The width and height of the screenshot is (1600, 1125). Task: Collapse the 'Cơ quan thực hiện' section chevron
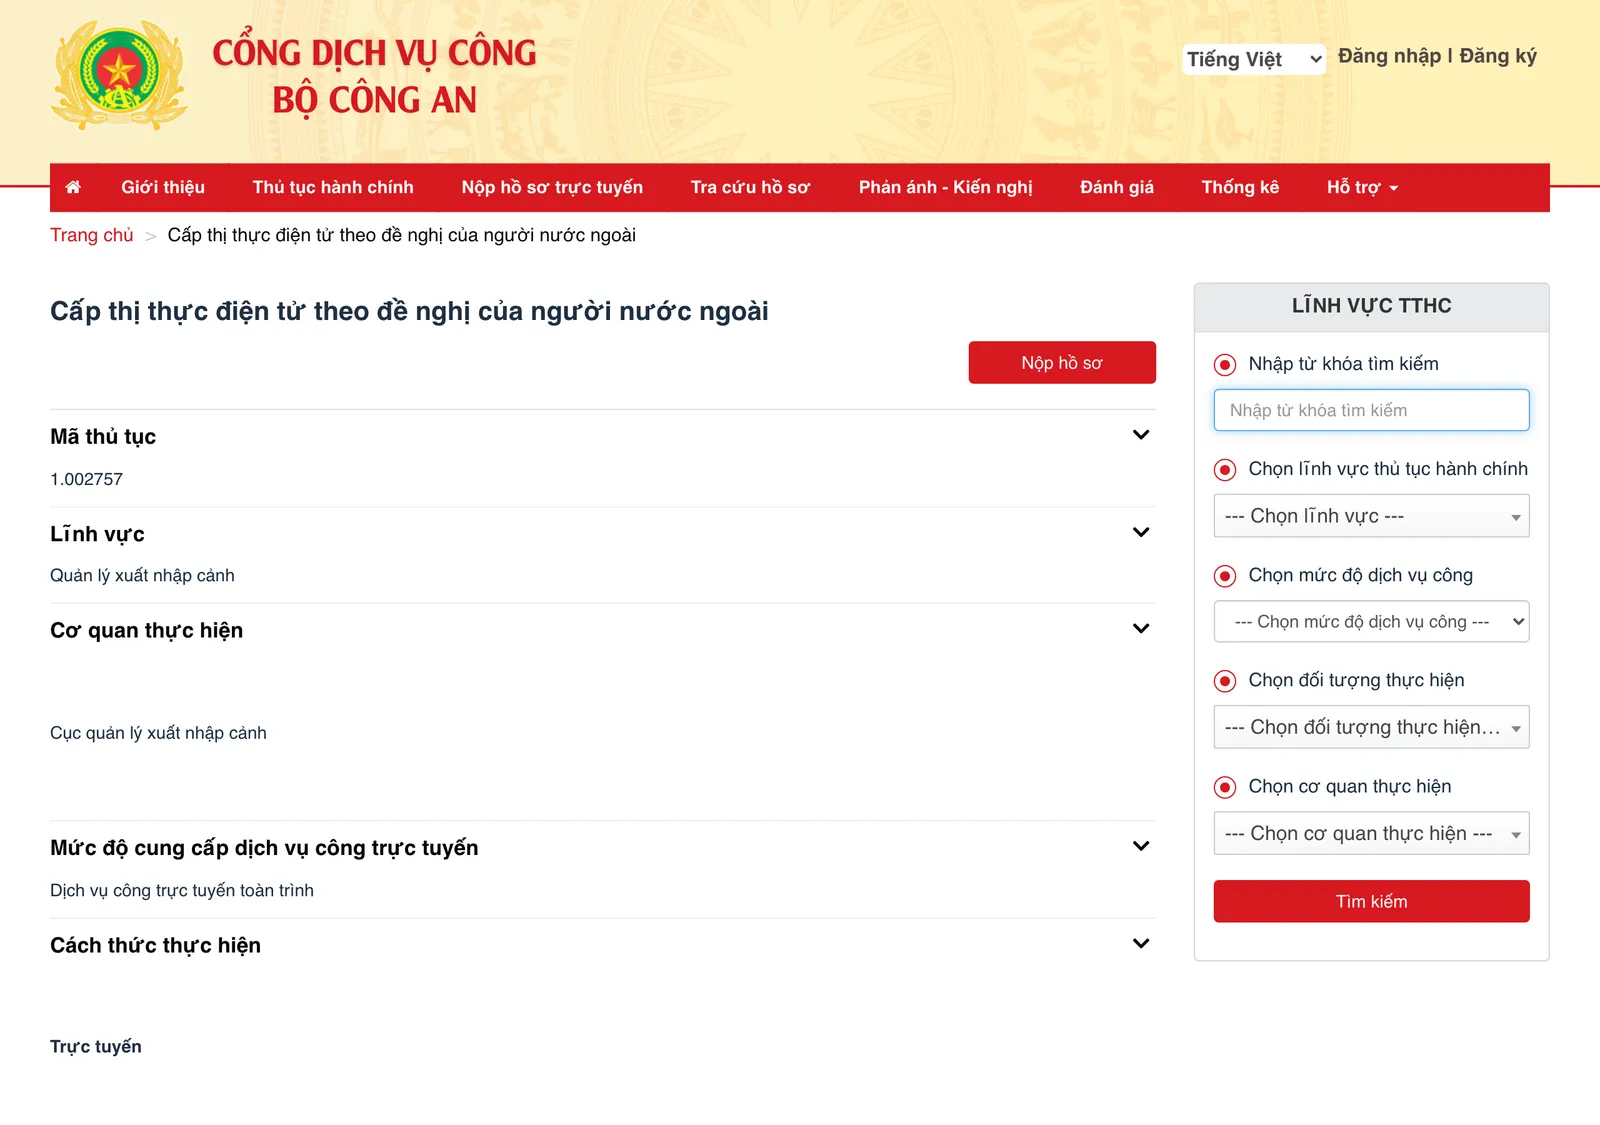click(1141, 629)
